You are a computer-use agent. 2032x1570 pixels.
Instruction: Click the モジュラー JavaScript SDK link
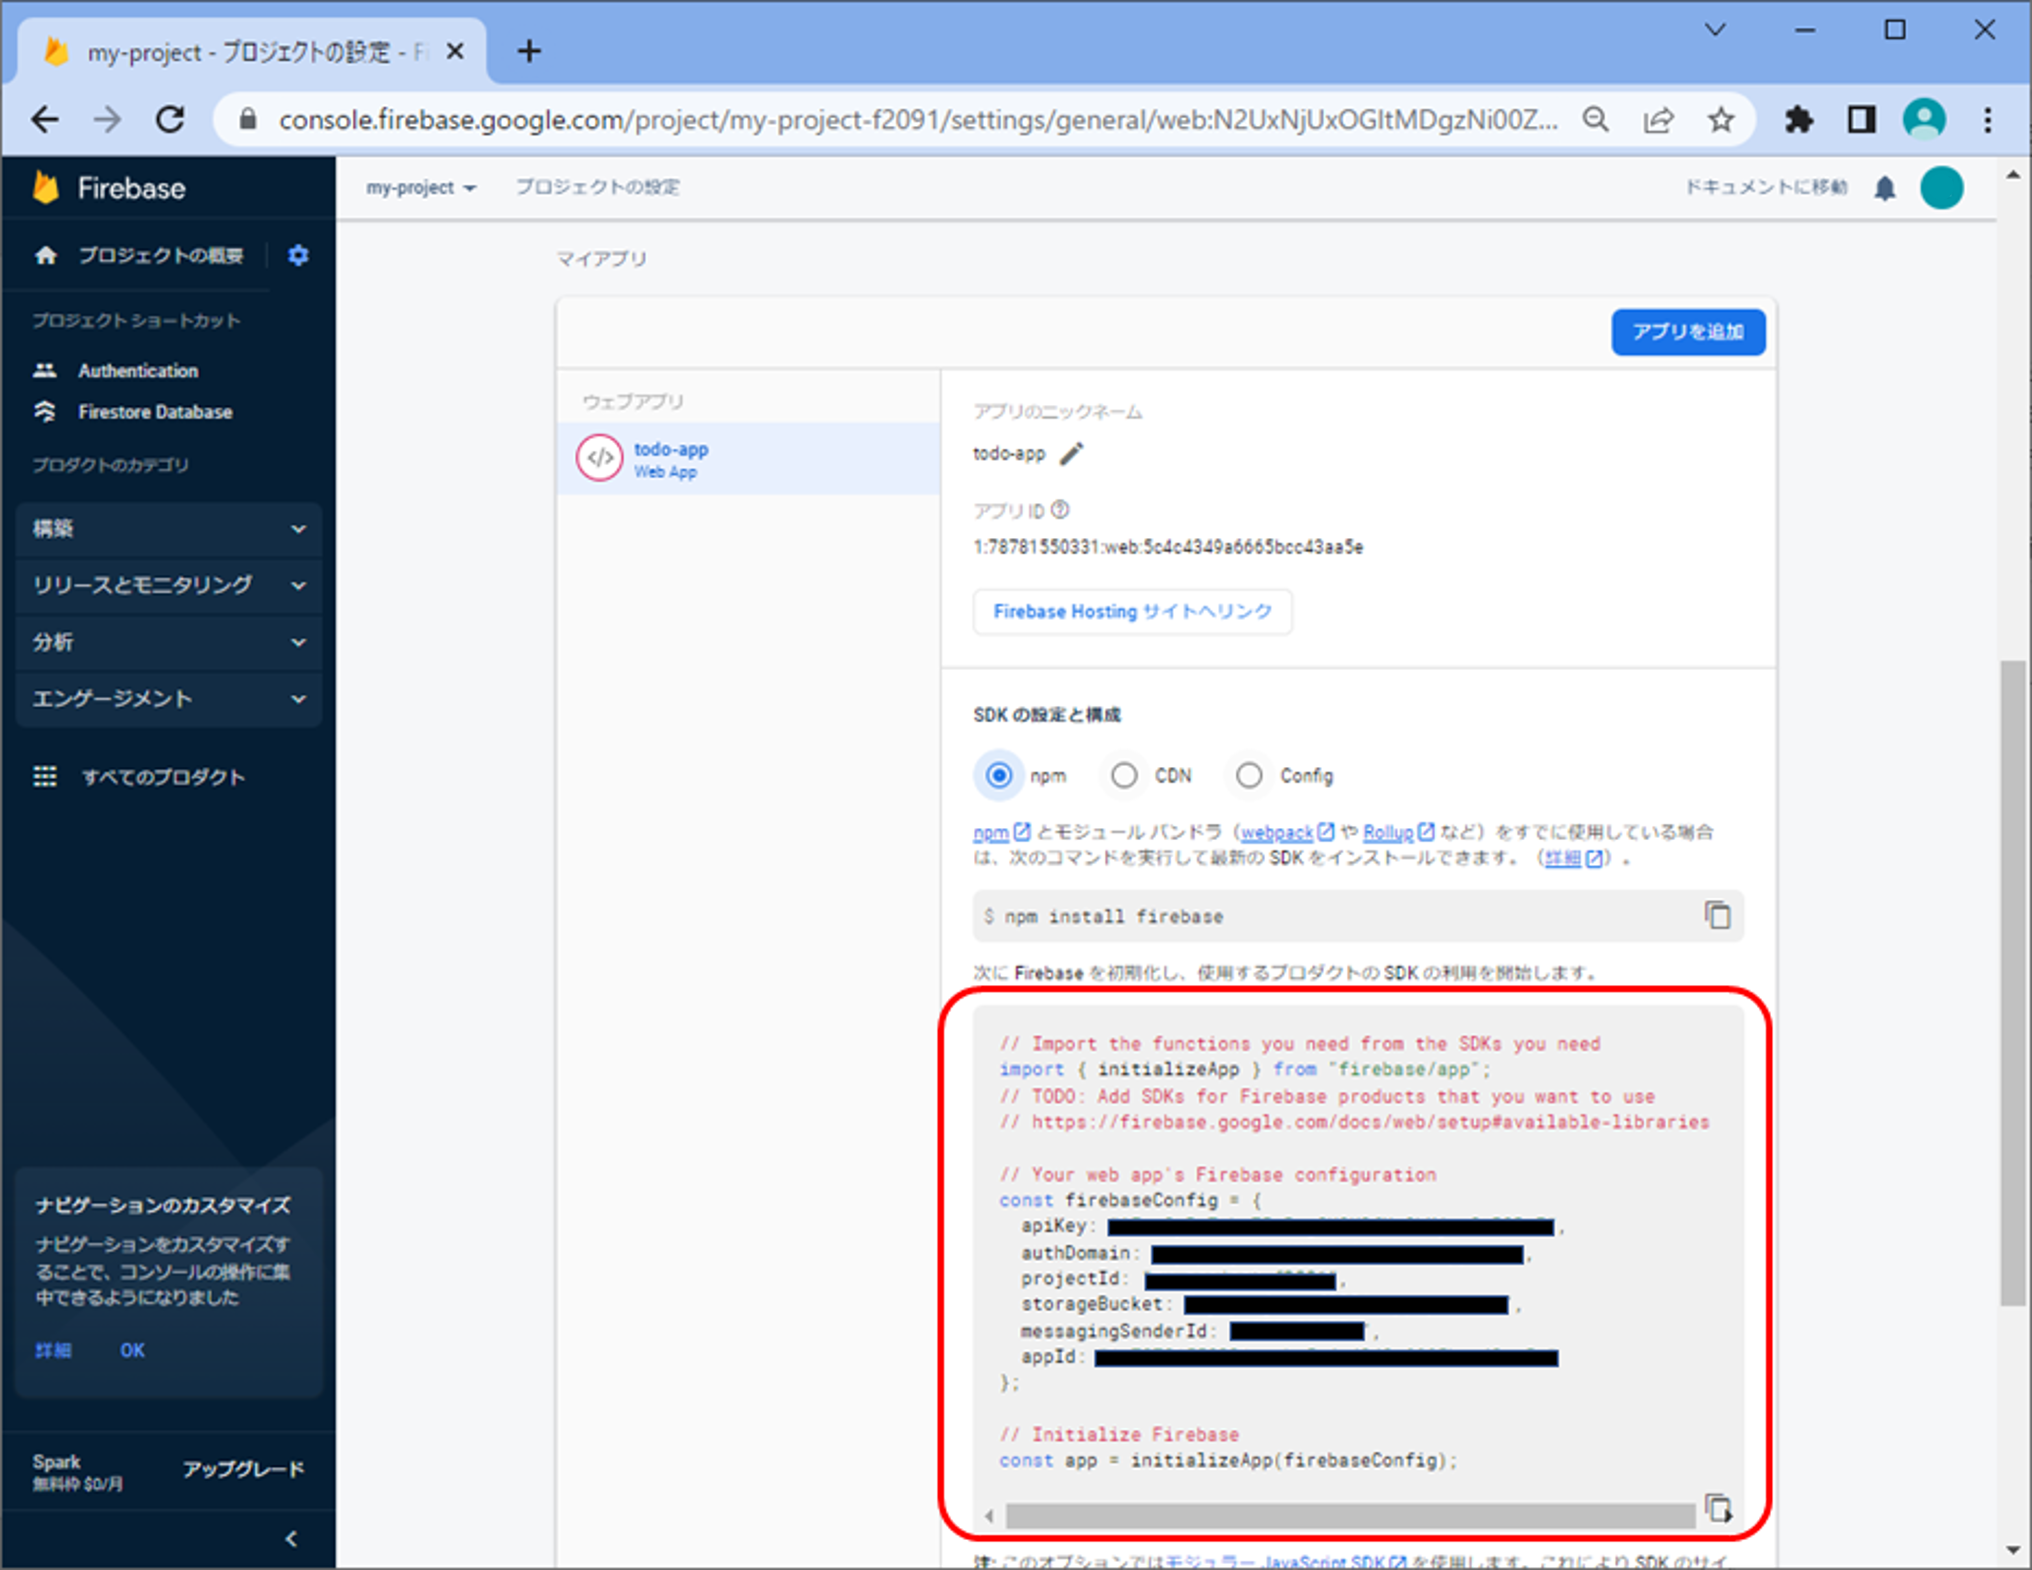pyautogui.click(x=1285, y=1561)
